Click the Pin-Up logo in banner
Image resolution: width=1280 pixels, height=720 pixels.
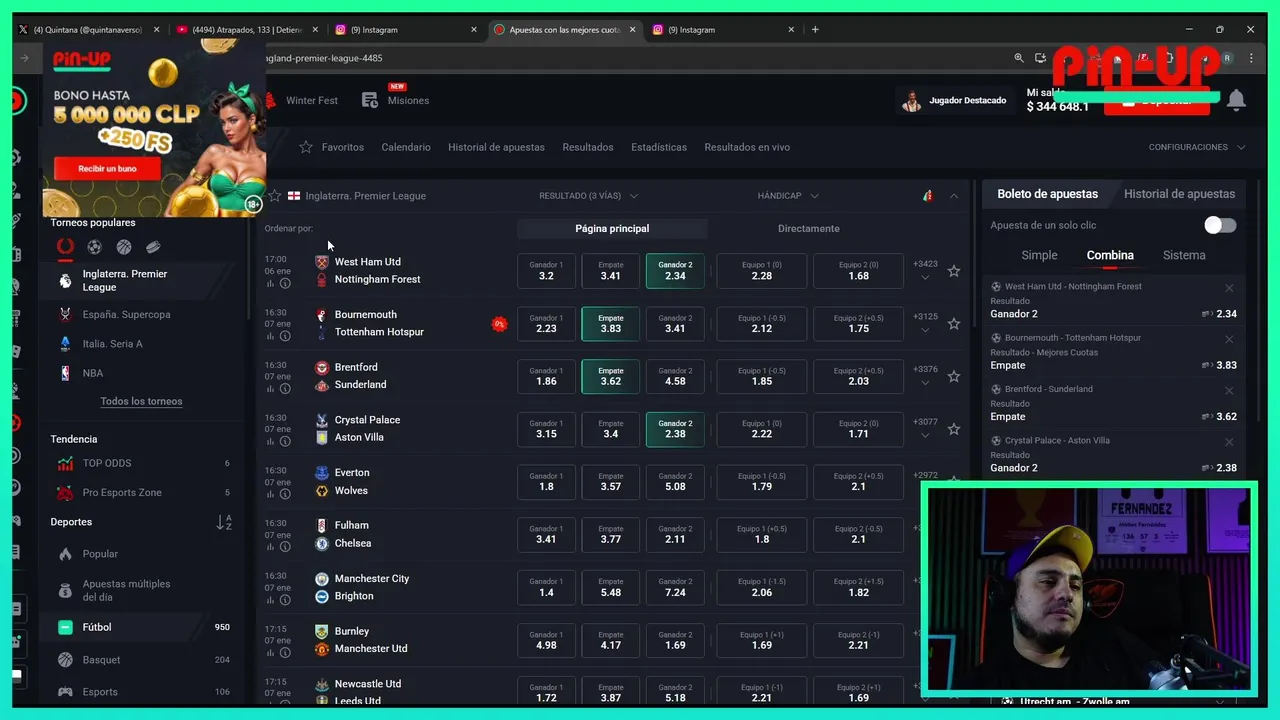(82, 59)
